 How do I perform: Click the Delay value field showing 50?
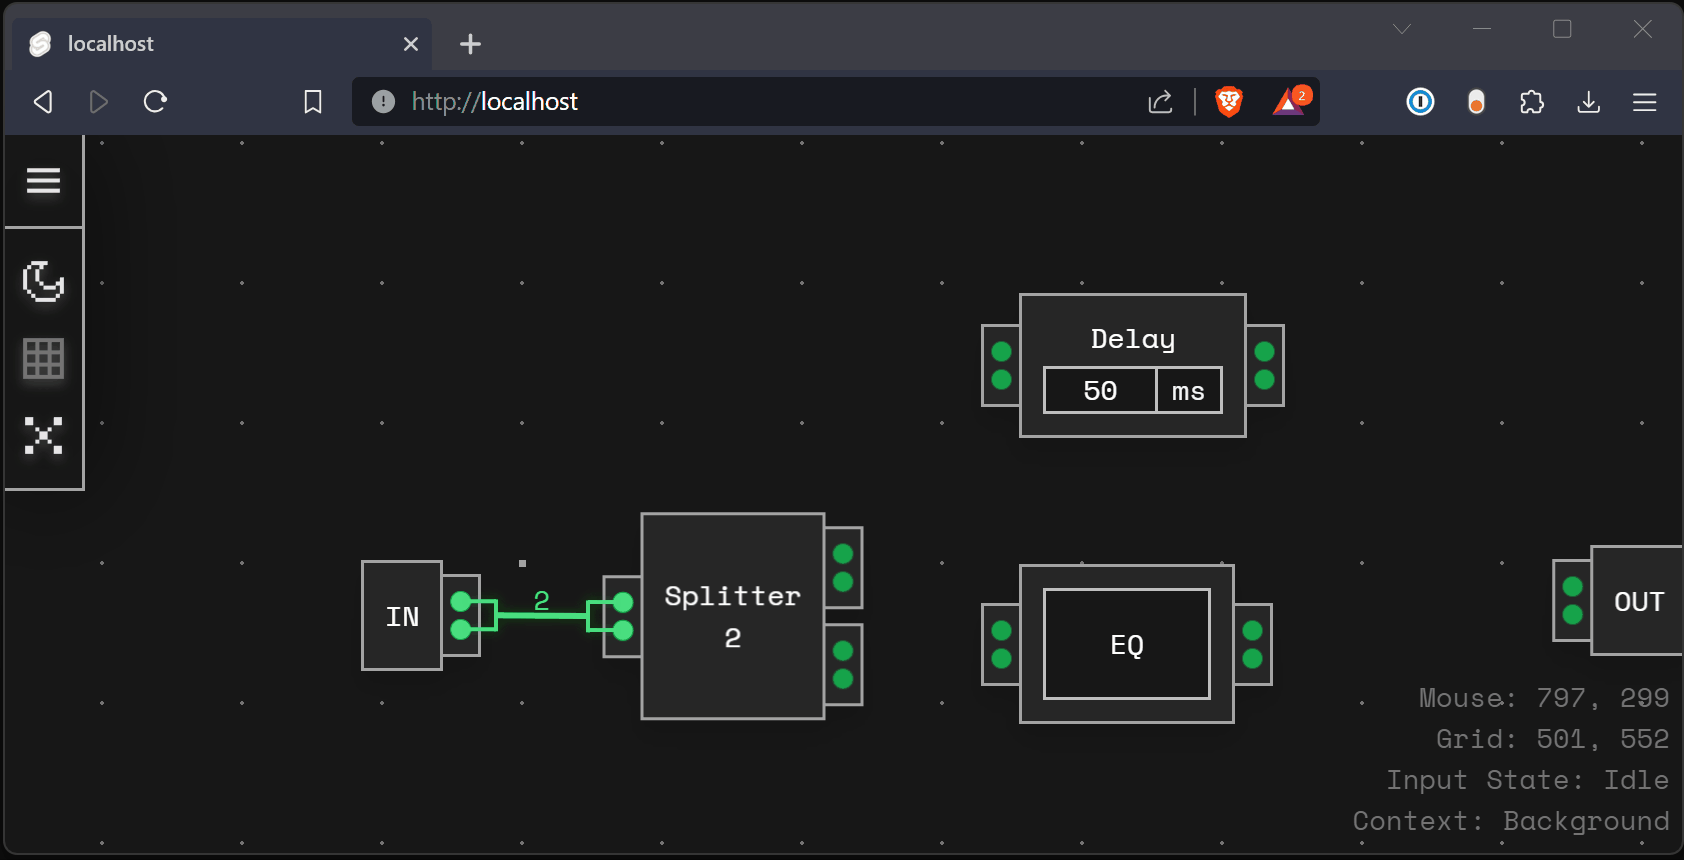(1099, 390)
